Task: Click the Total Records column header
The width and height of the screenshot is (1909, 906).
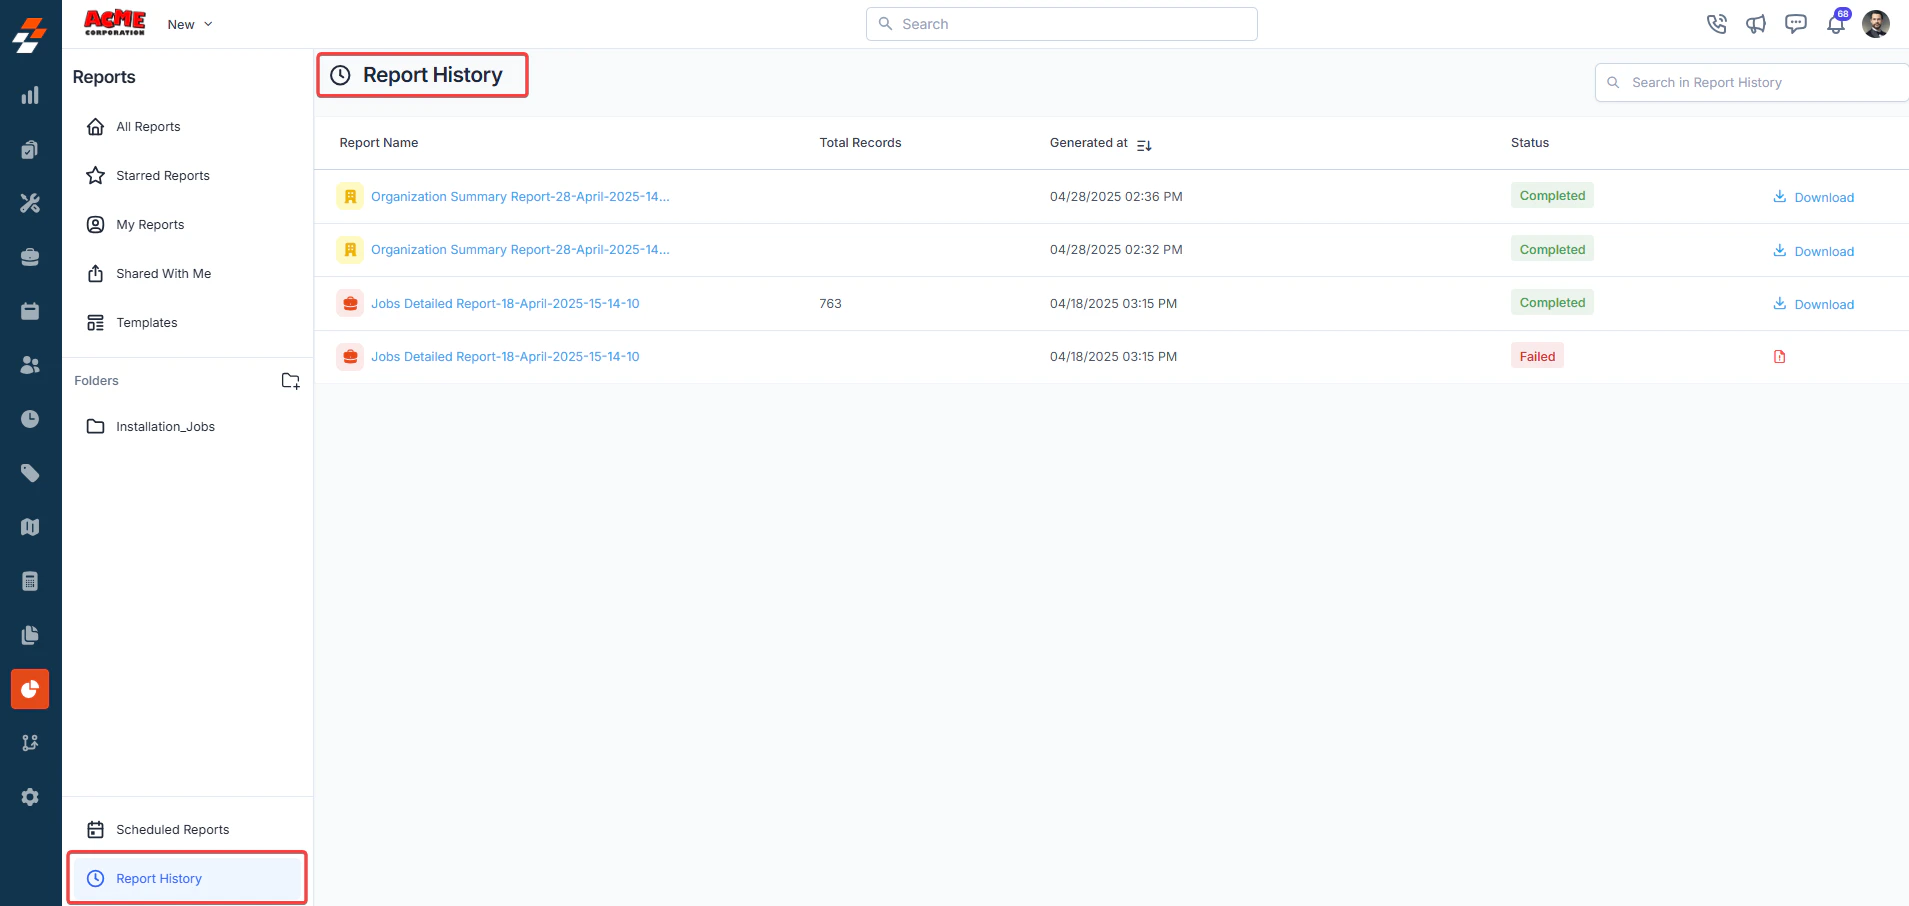Action: [x=860, y=143]
